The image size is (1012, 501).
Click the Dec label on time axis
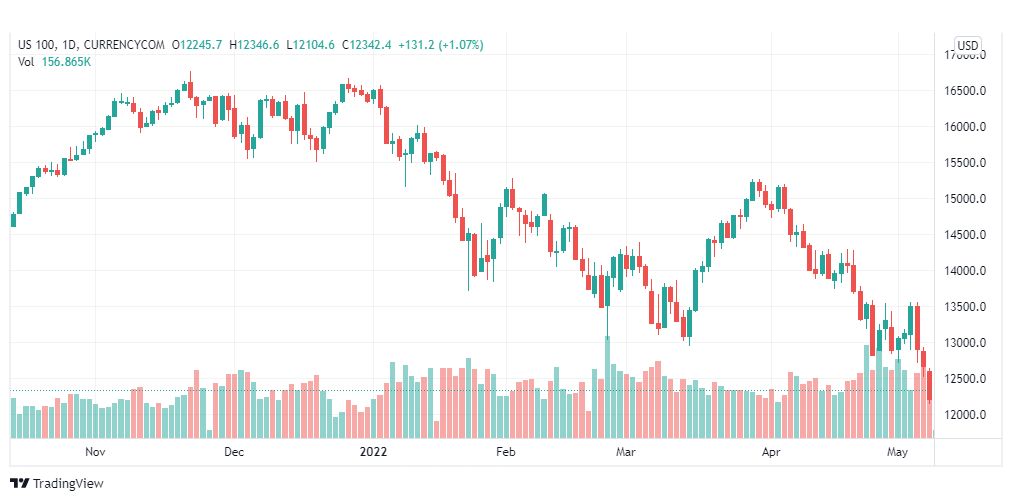pos(234,452)
